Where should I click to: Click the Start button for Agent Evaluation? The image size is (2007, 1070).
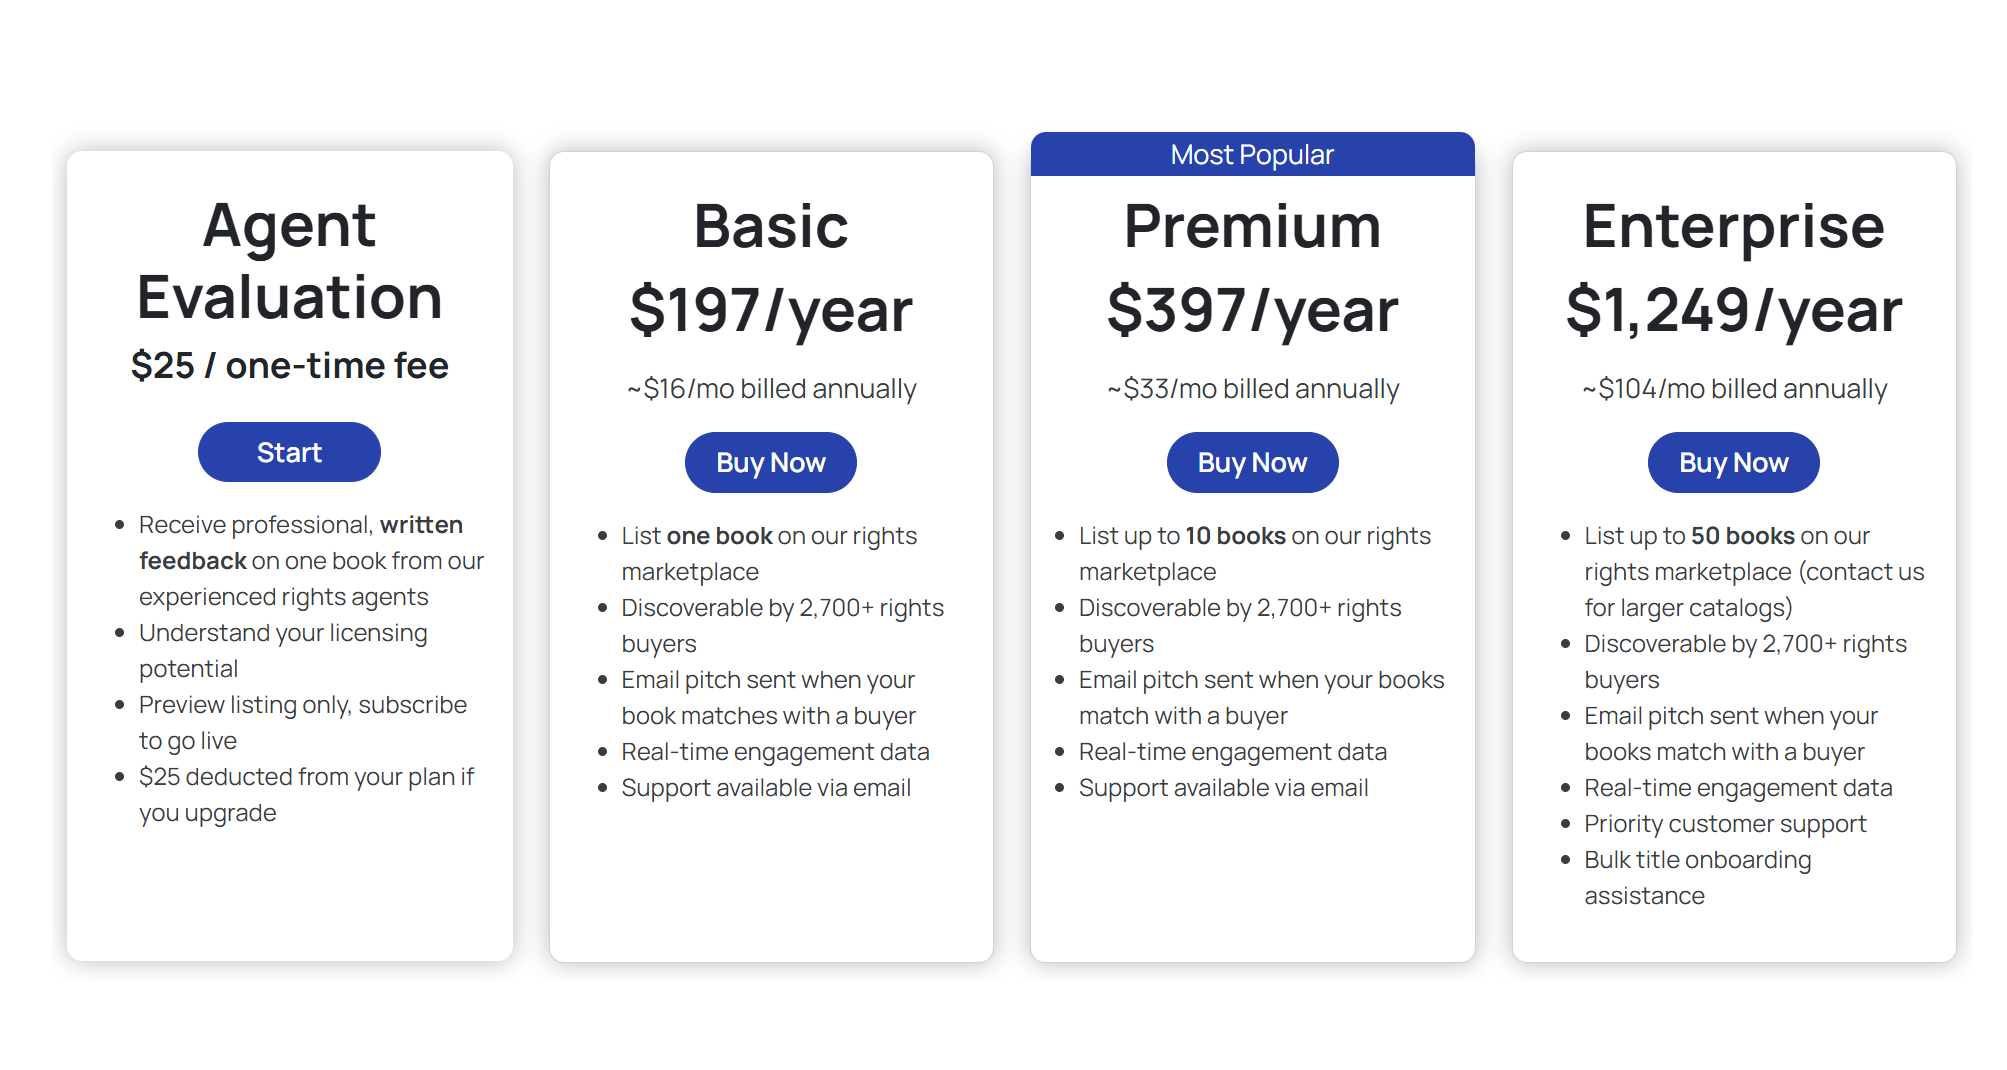coord(289,452)
